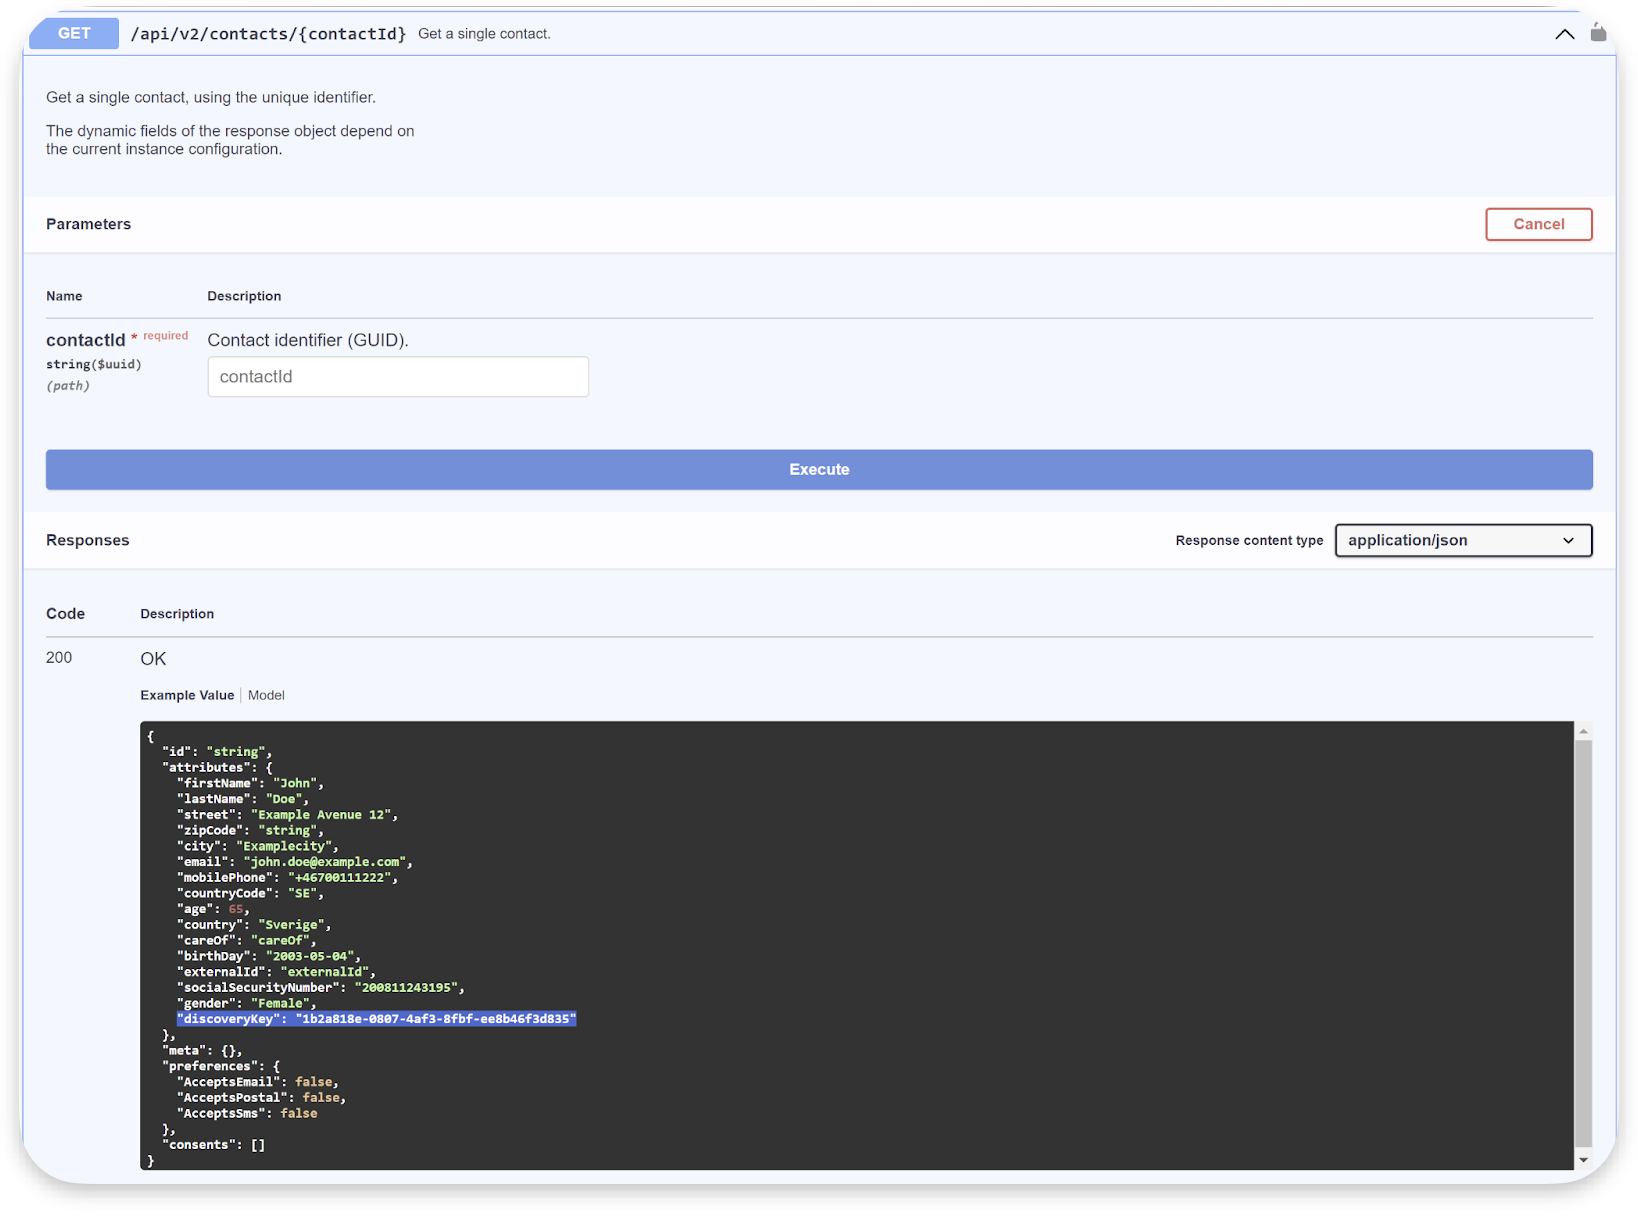Click the Parameters section header
This screenshot has width=1638, height=1216.
click(x=88, y=224)
